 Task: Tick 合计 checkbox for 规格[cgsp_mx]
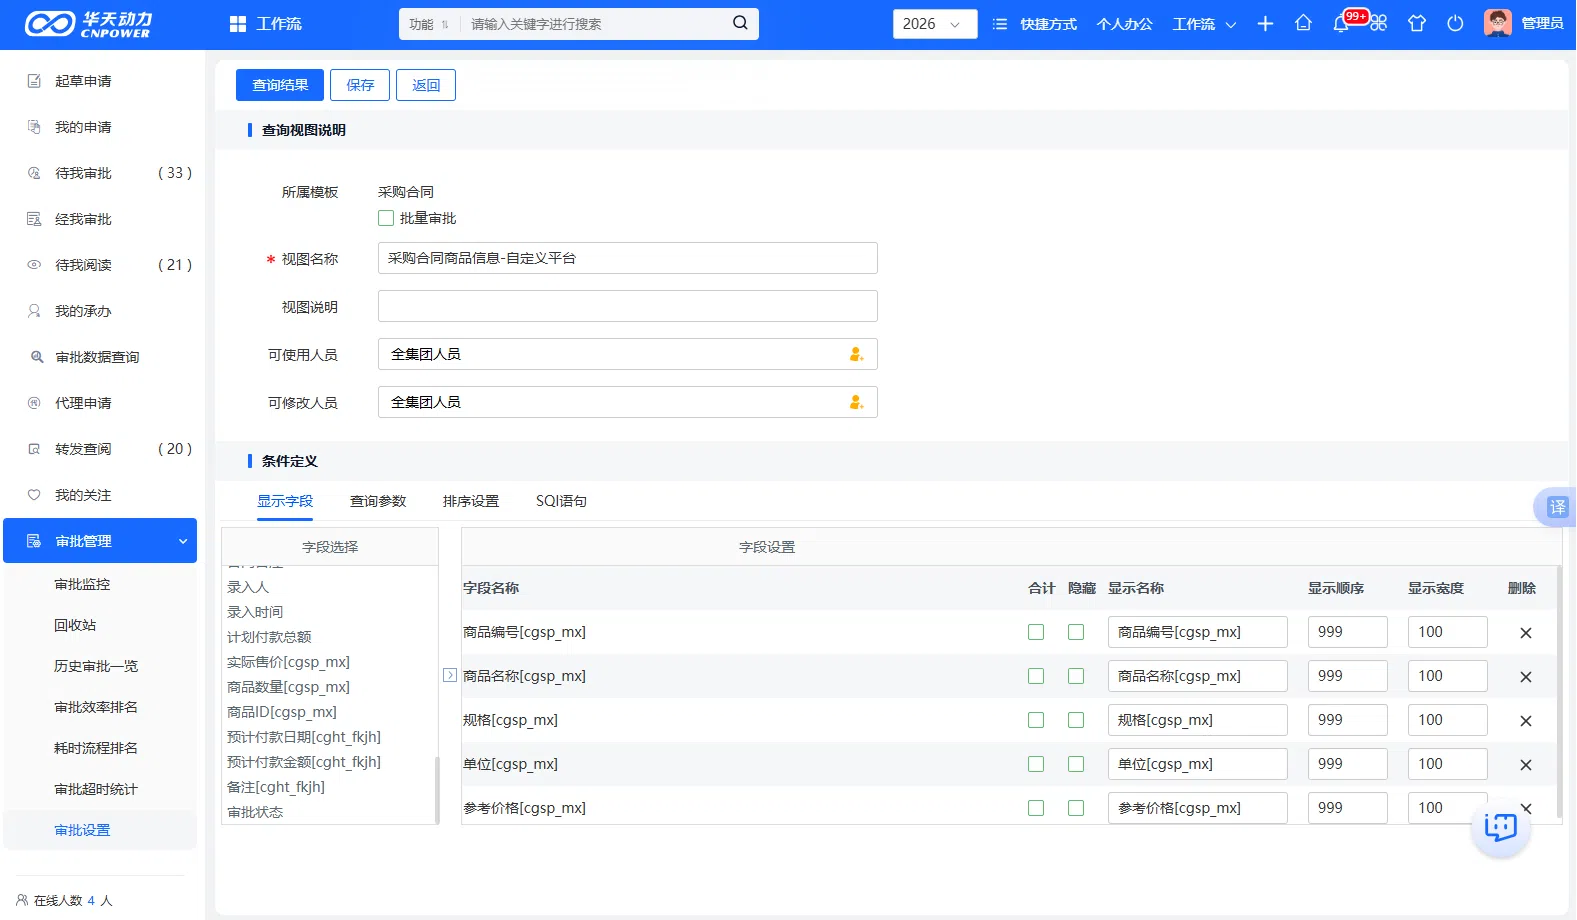point(1036,720)
